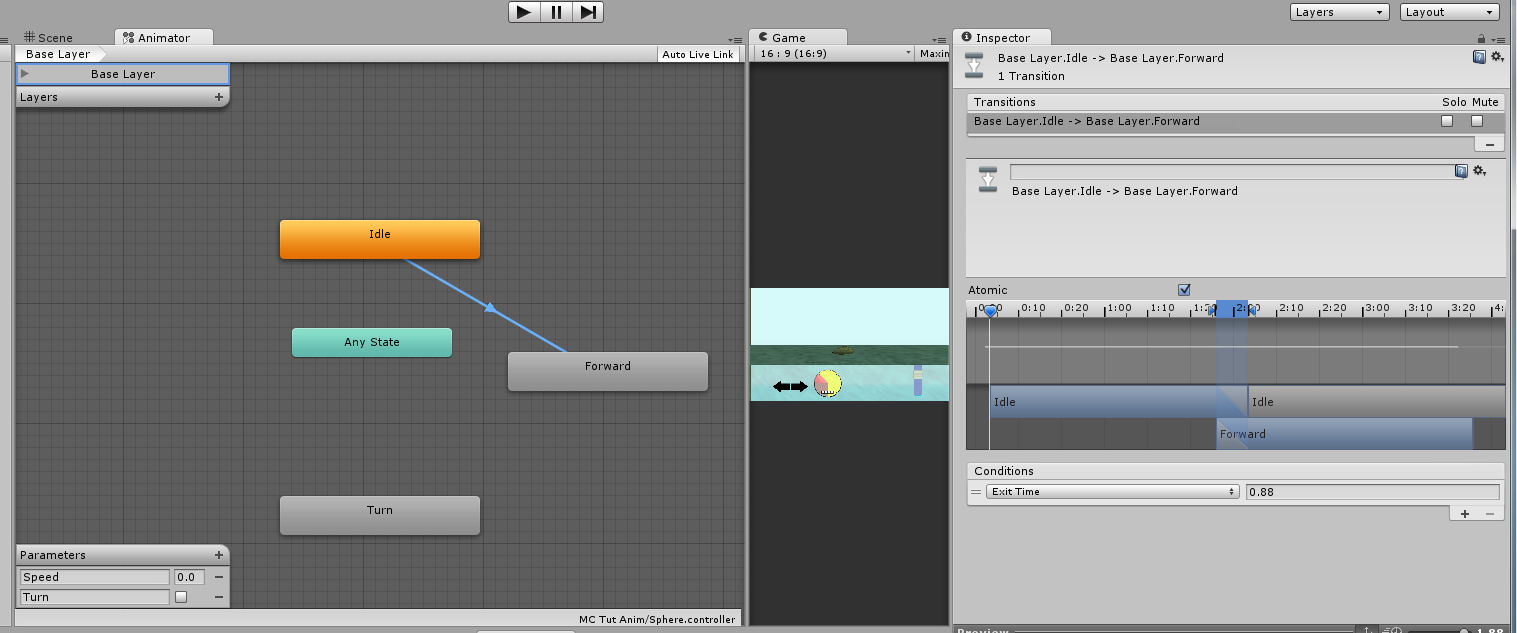The width and height of the screenshot is (1517, 633).
Task: Uncheck the Atomic checkbox
Action: pyautogui.click(x=1185, y=290)
